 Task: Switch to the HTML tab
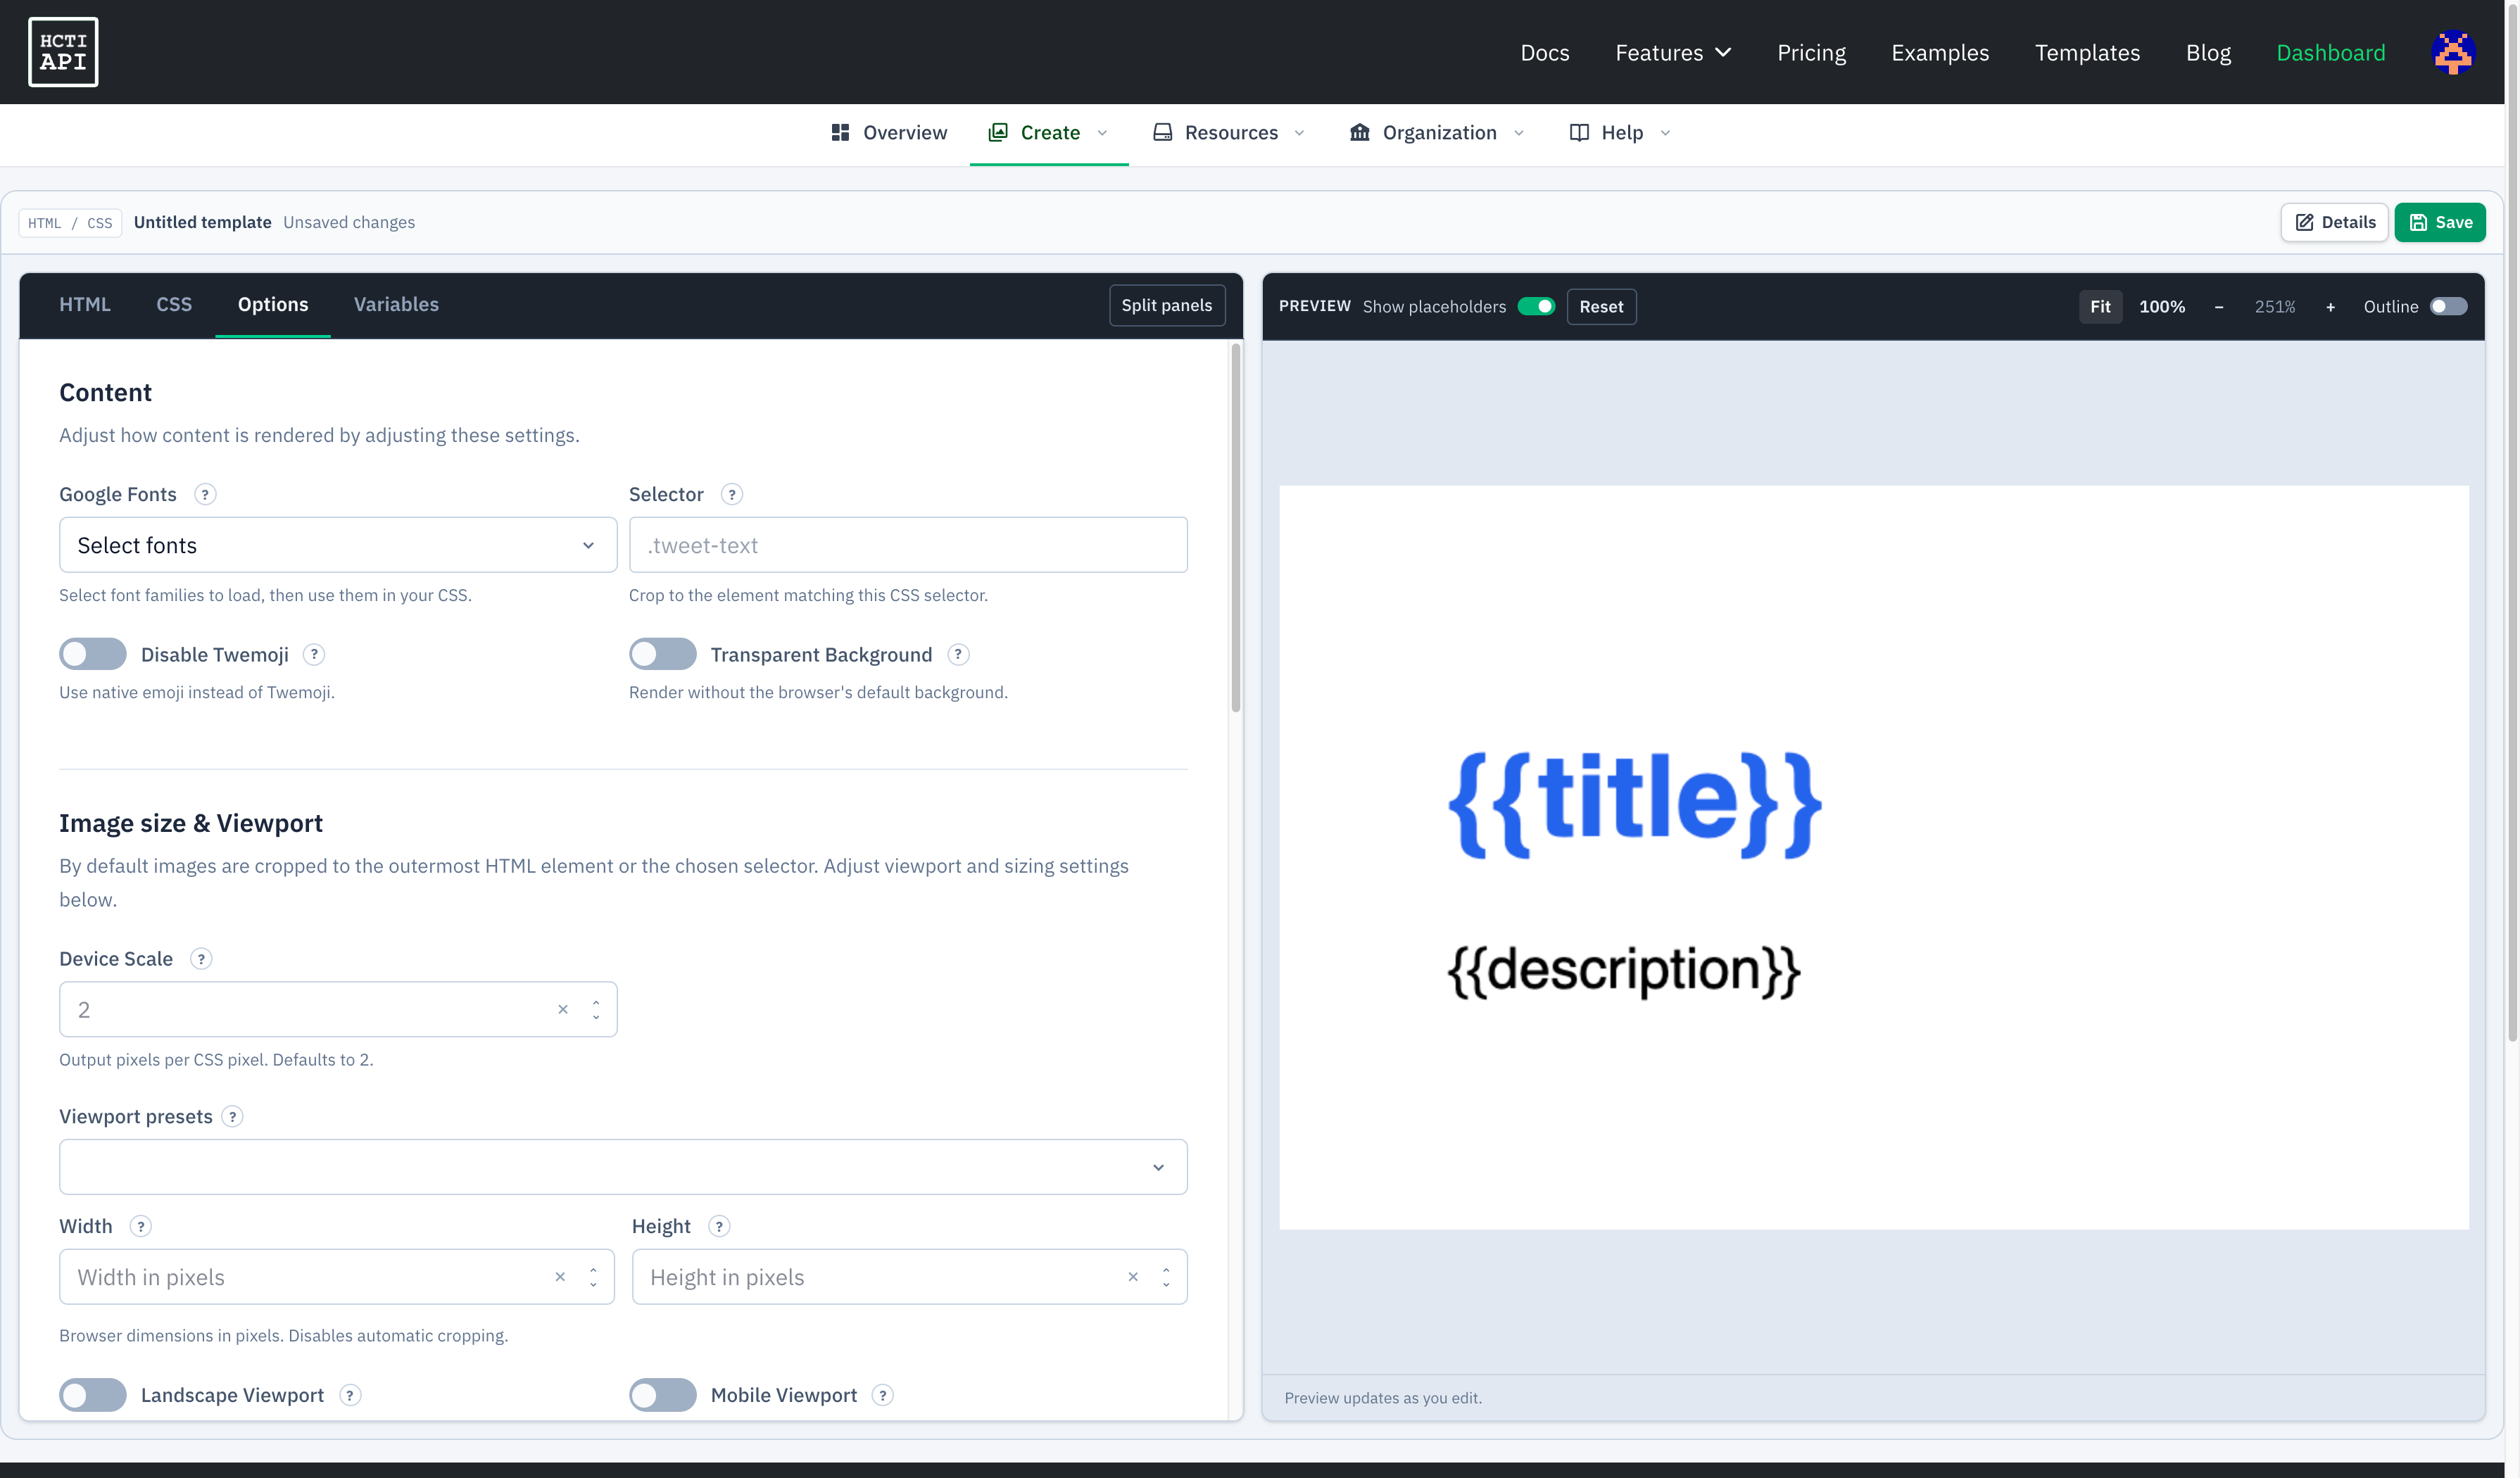(x=85, y=304)
